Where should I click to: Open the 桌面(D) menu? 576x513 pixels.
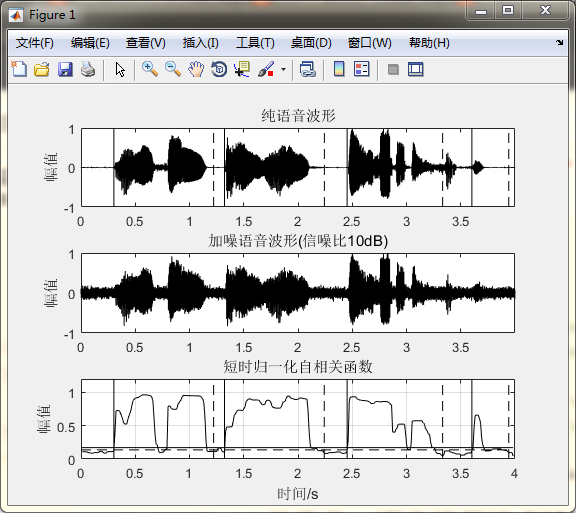(311, 43)
